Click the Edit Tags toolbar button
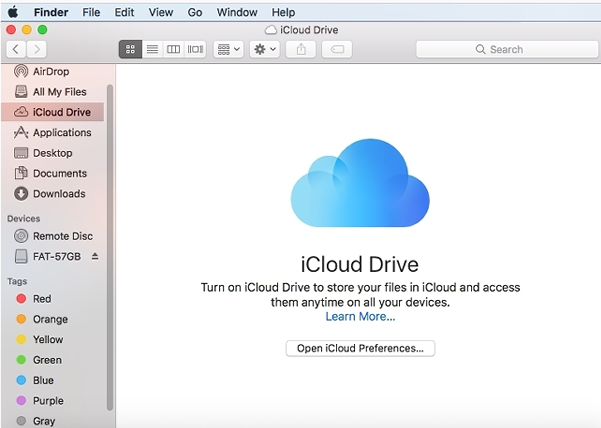 337,49
